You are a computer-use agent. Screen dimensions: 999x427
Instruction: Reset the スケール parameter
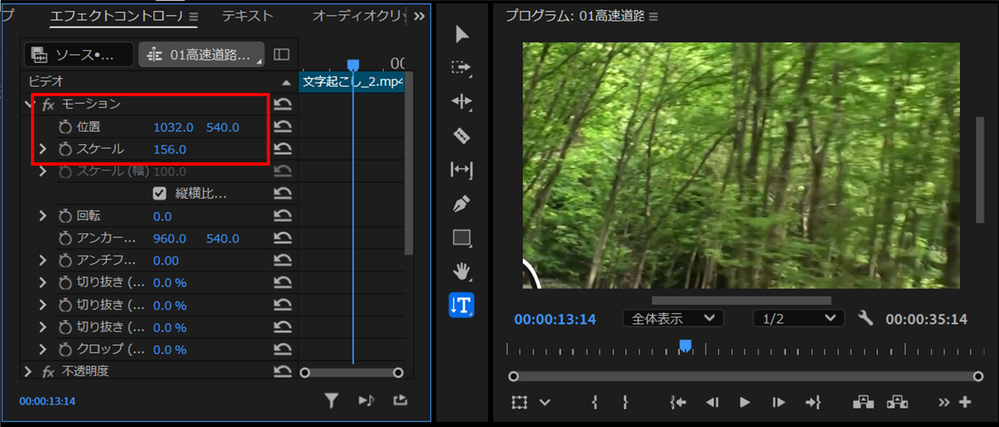tap(282, 149)
